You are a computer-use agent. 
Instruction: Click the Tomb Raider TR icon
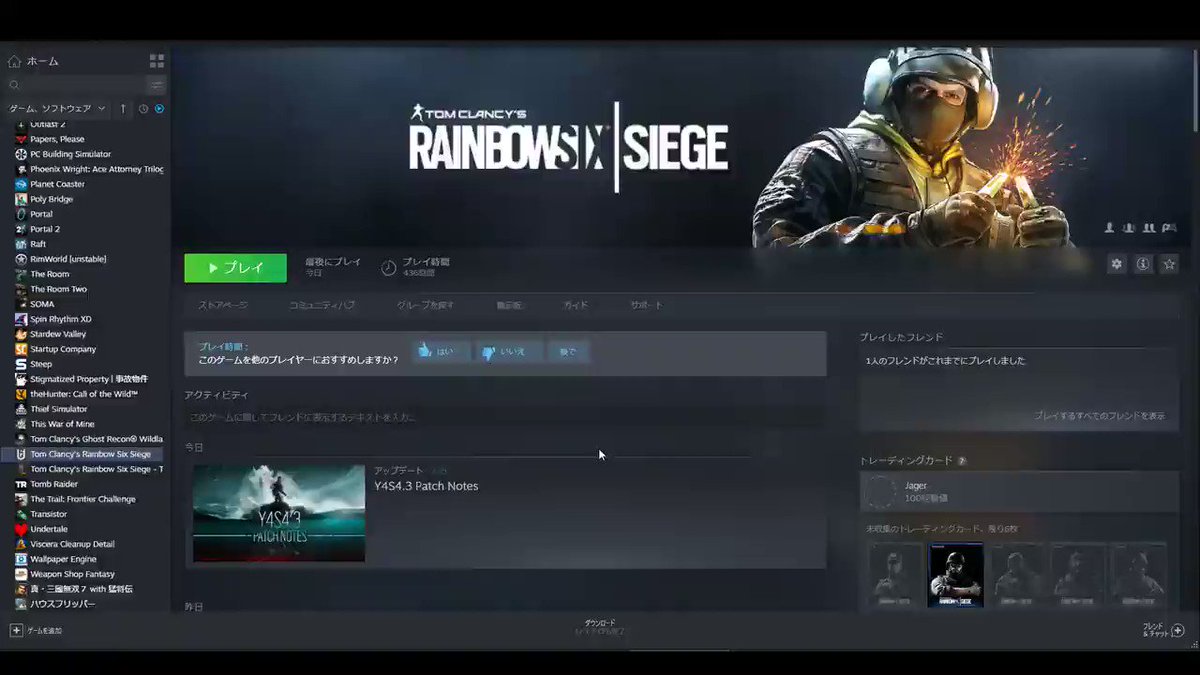click(x=21, y=484)
